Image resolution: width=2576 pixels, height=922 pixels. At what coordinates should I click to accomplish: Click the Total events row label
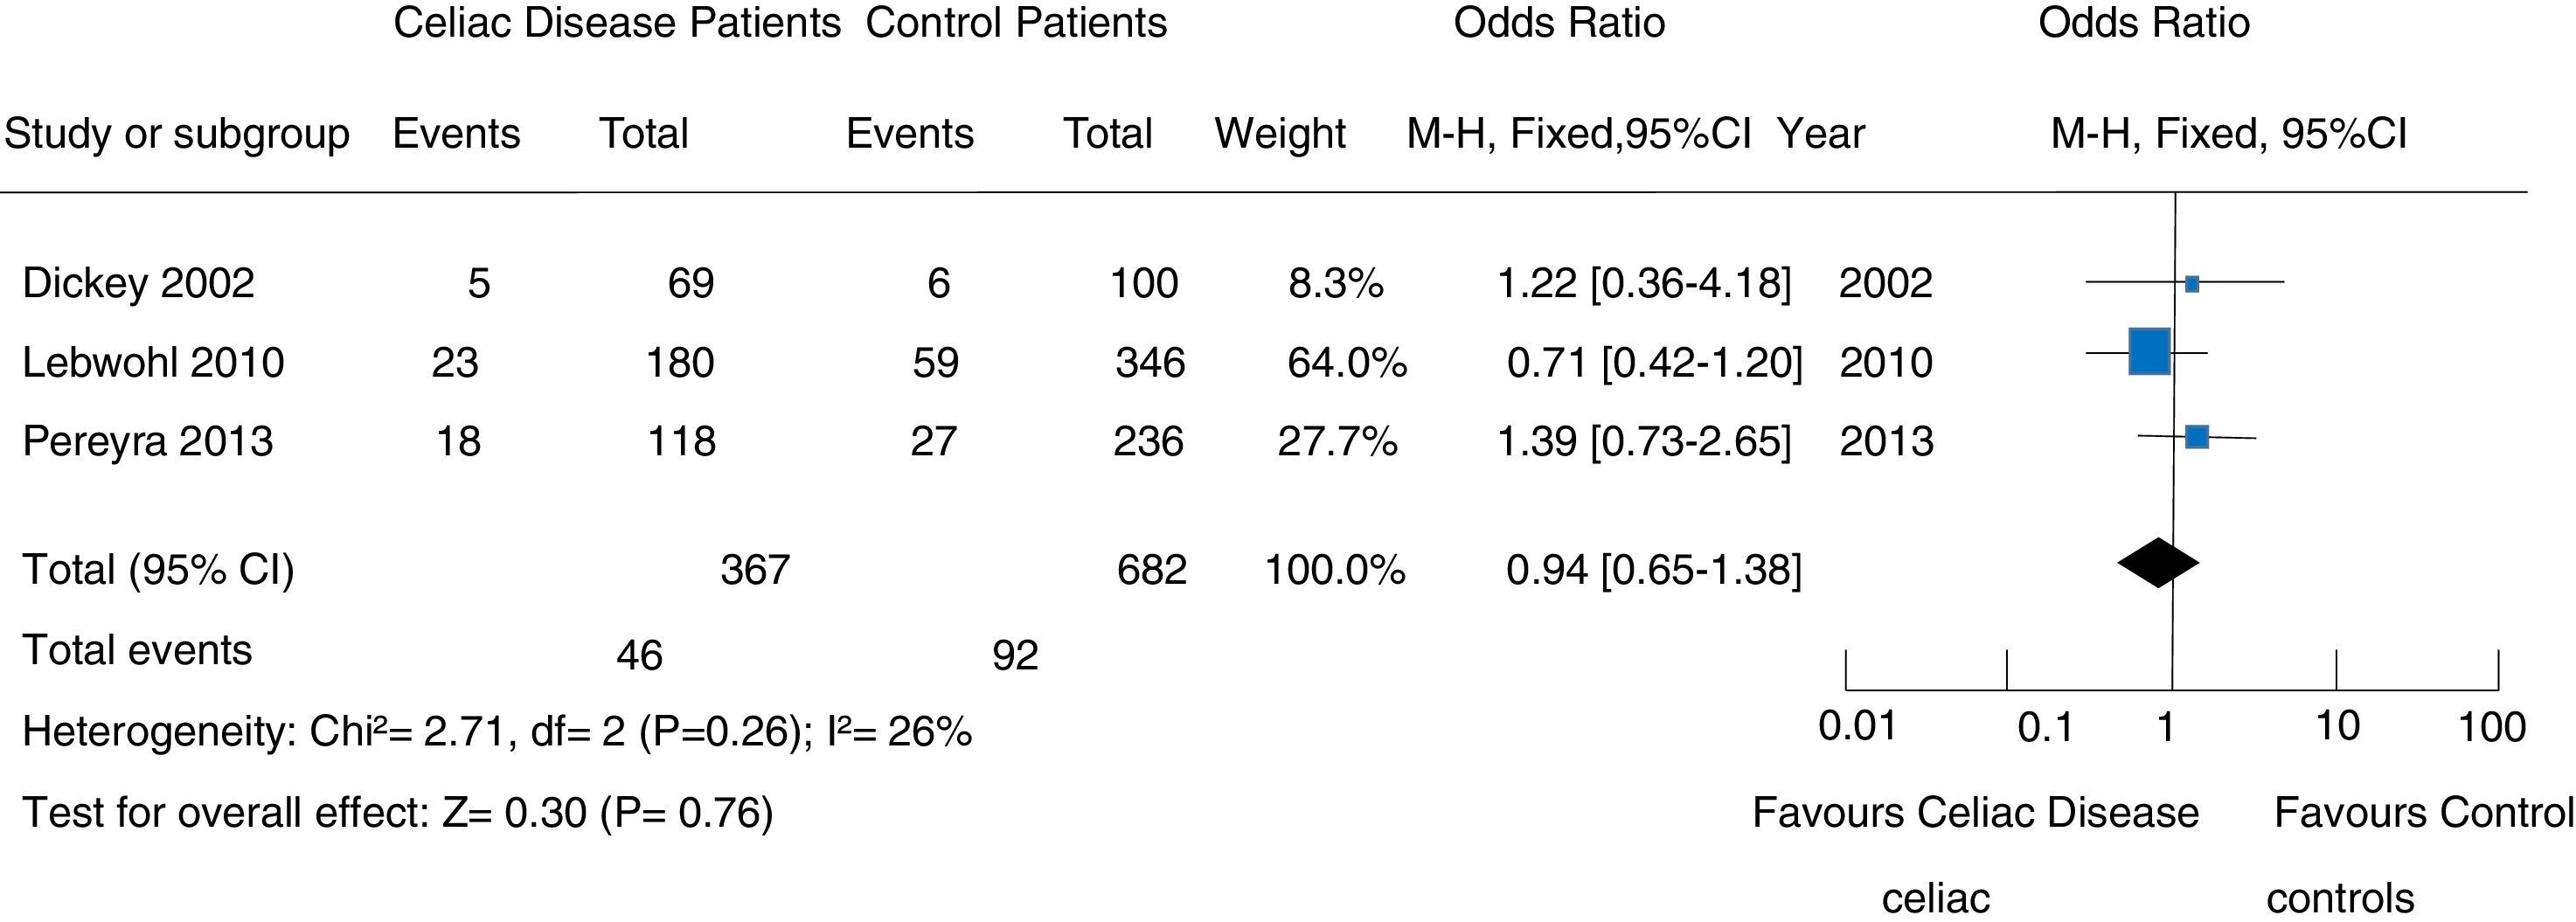pyautogui.click(x=137, y=650)
